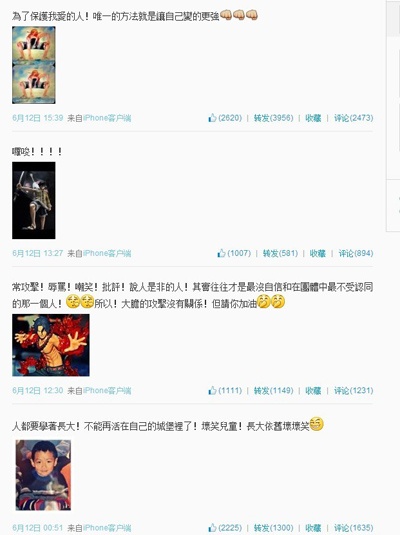
Task: Favorite the first post with 收藏
Action: [313, 118]
